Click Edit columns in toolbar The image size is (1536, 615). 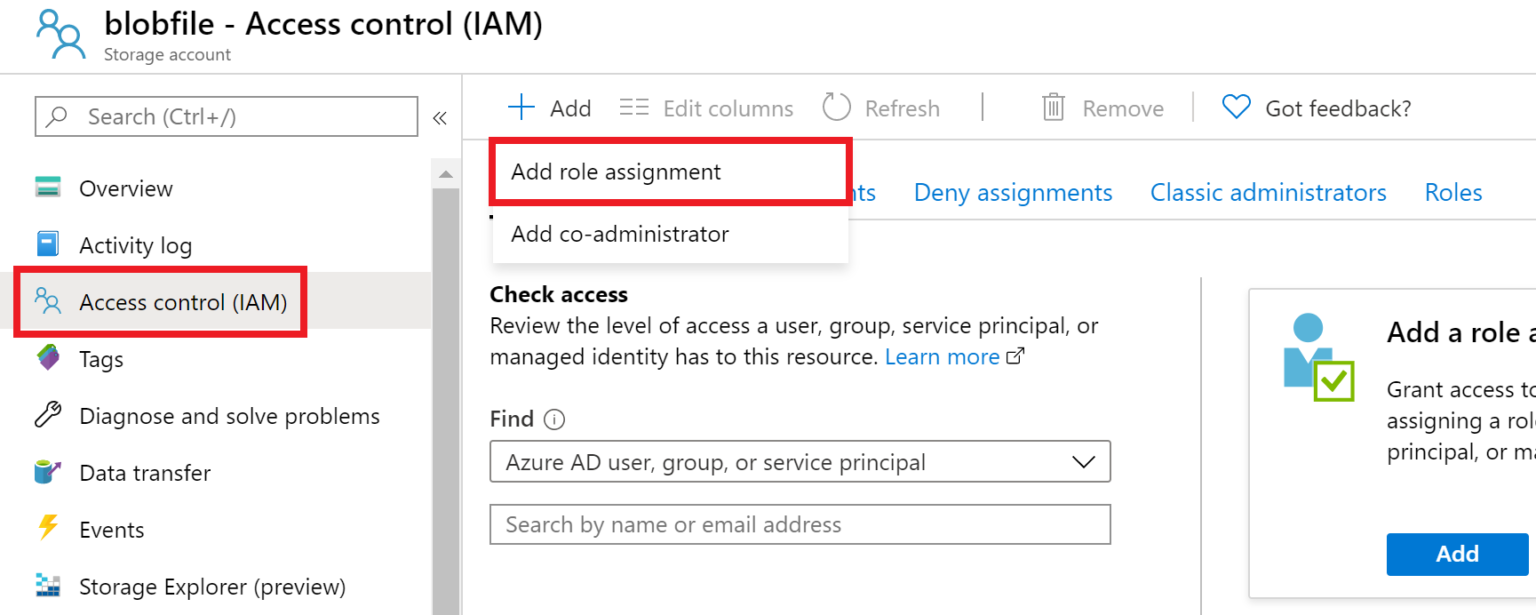point(707,107)
